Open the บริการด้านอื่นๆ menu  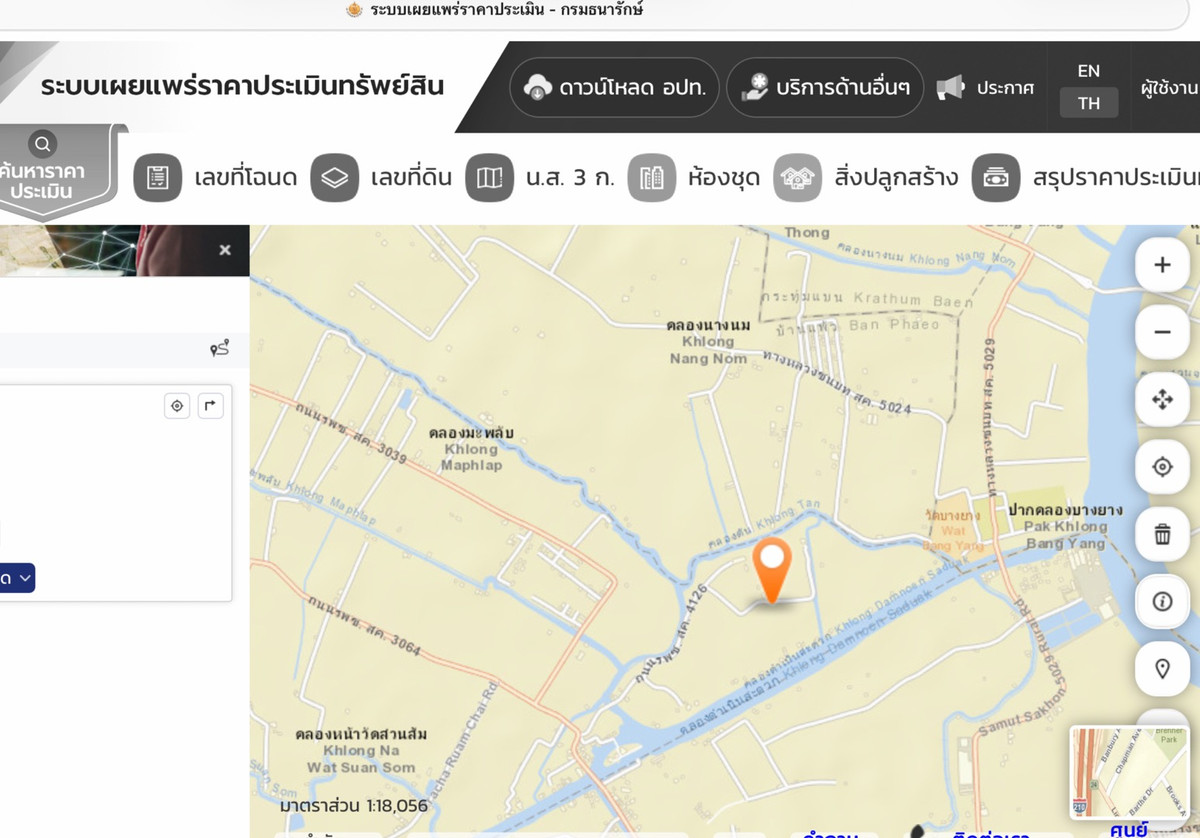(824, 88)
